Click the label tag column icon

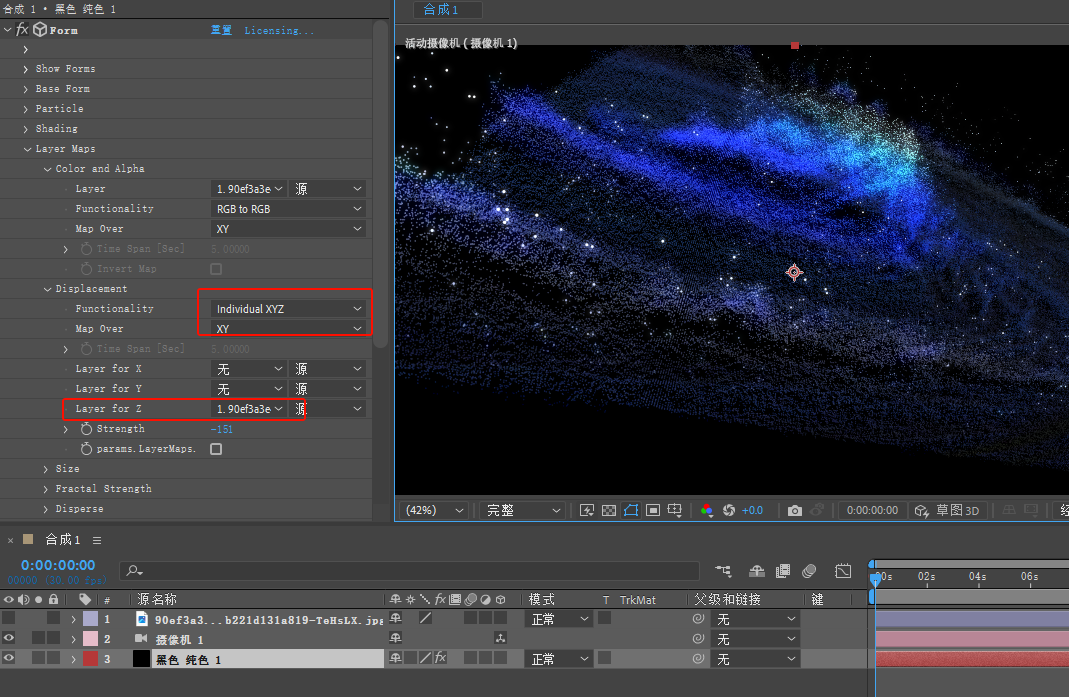pyautogui.click(x=85, y=599)
